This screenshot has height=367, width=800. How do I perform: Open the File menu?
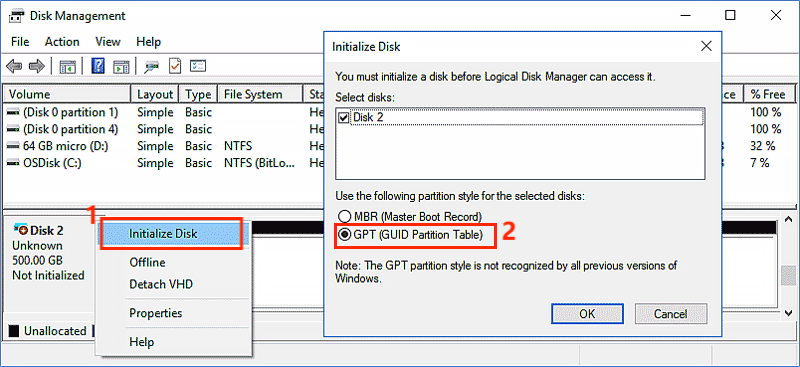(20, 42)
